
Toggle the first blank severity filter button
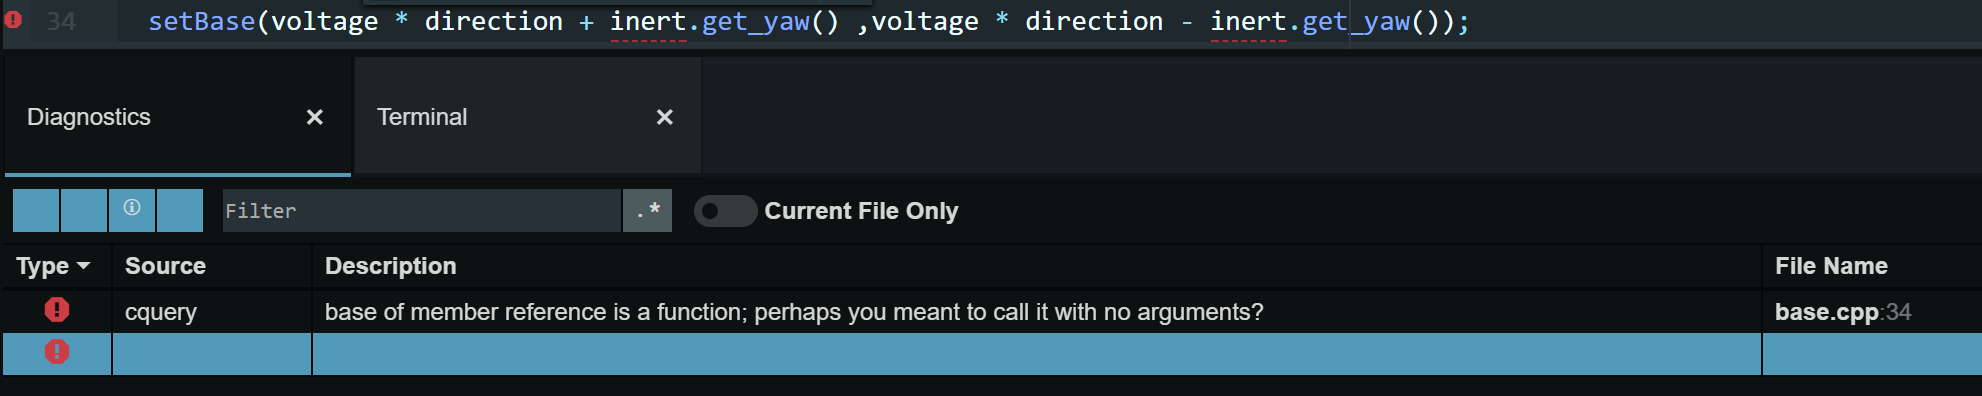(x=36, y=210)
